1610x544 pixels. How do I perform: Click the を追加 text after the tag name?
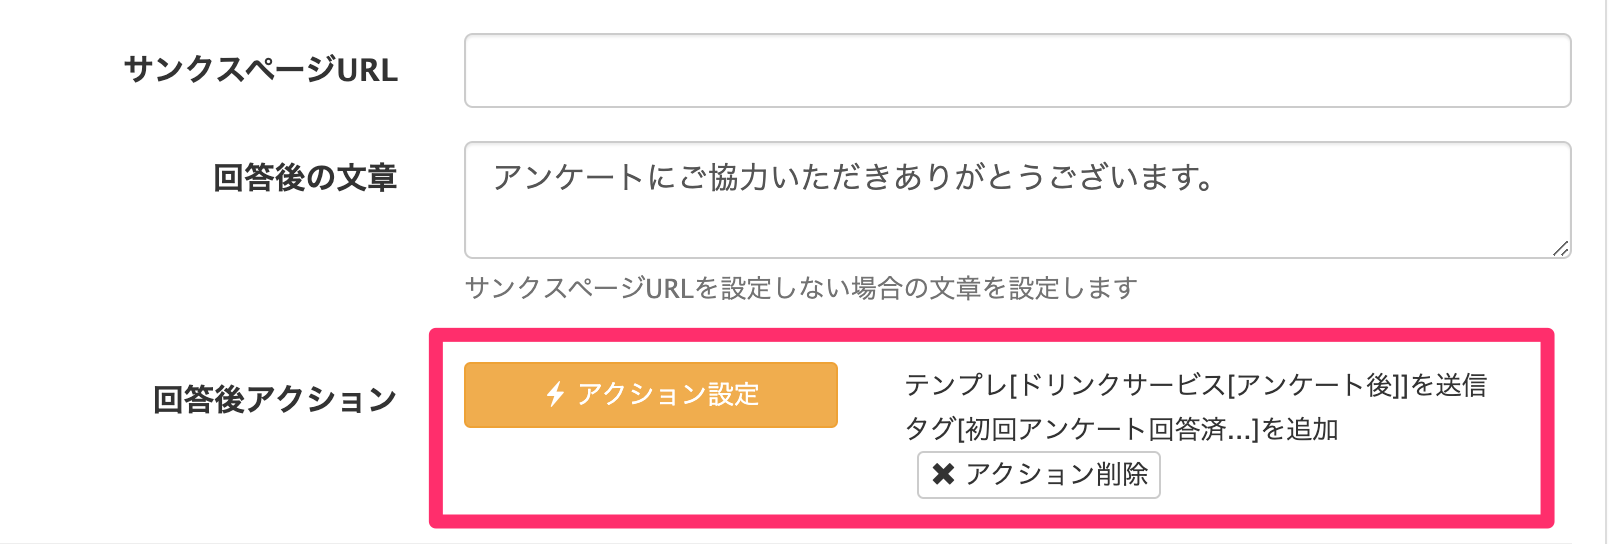tap(1299, 429)
